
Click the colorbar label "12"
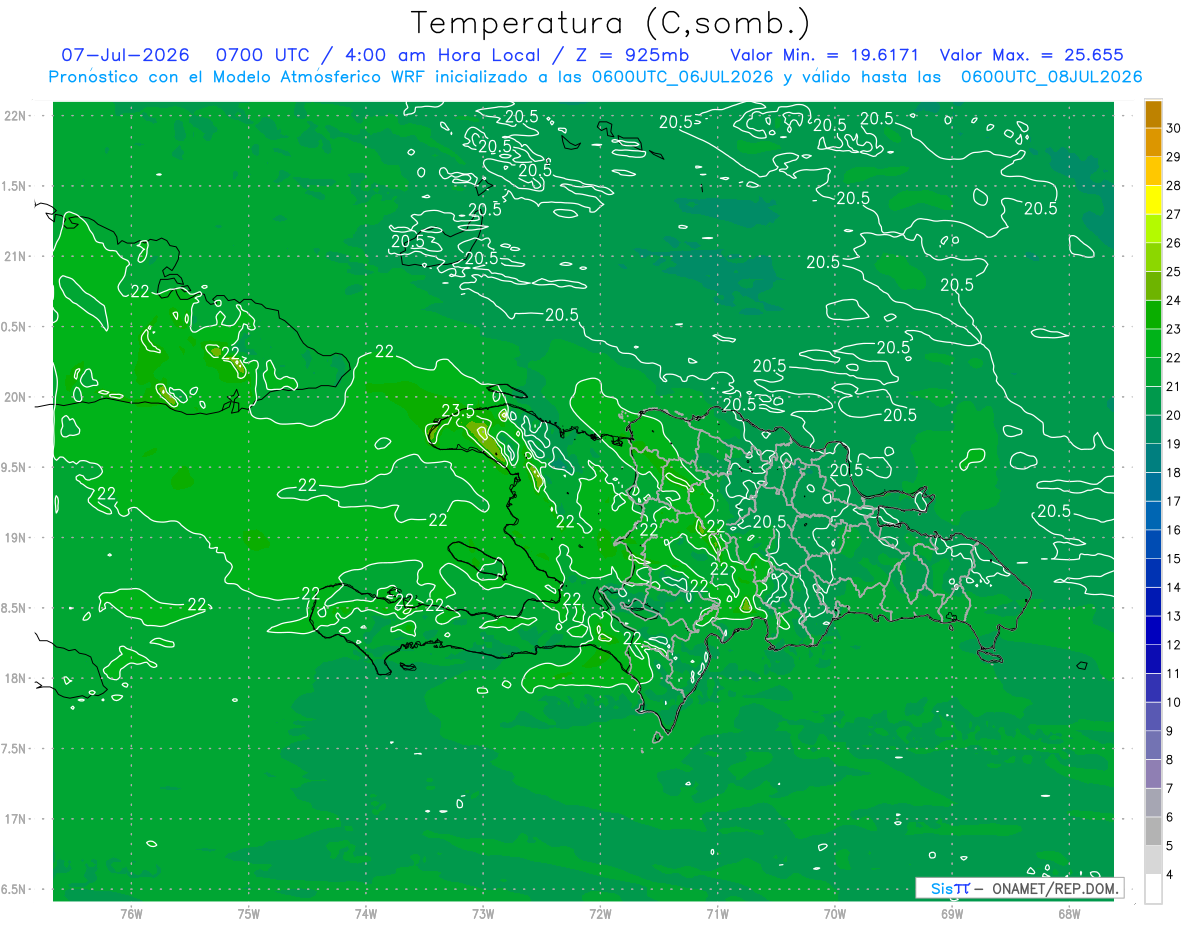click(x=1174, y=645)
